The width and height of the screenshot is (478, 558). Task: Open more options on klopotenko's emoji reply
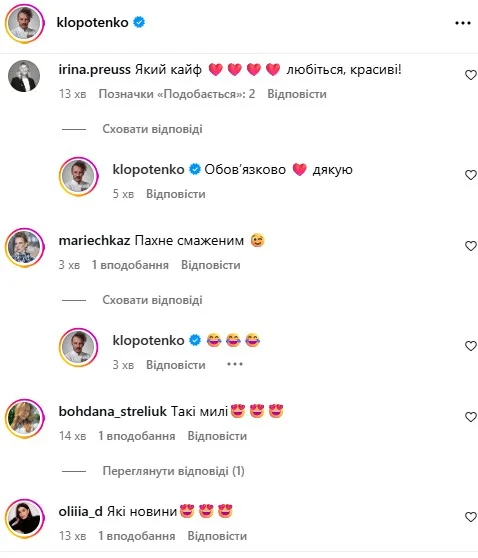click(x=235, y=364)
